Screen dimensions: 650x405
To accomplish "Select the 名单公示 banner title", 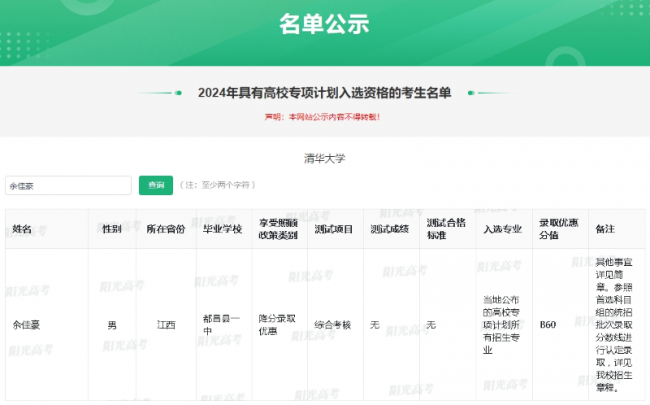I will pos(324,24).
